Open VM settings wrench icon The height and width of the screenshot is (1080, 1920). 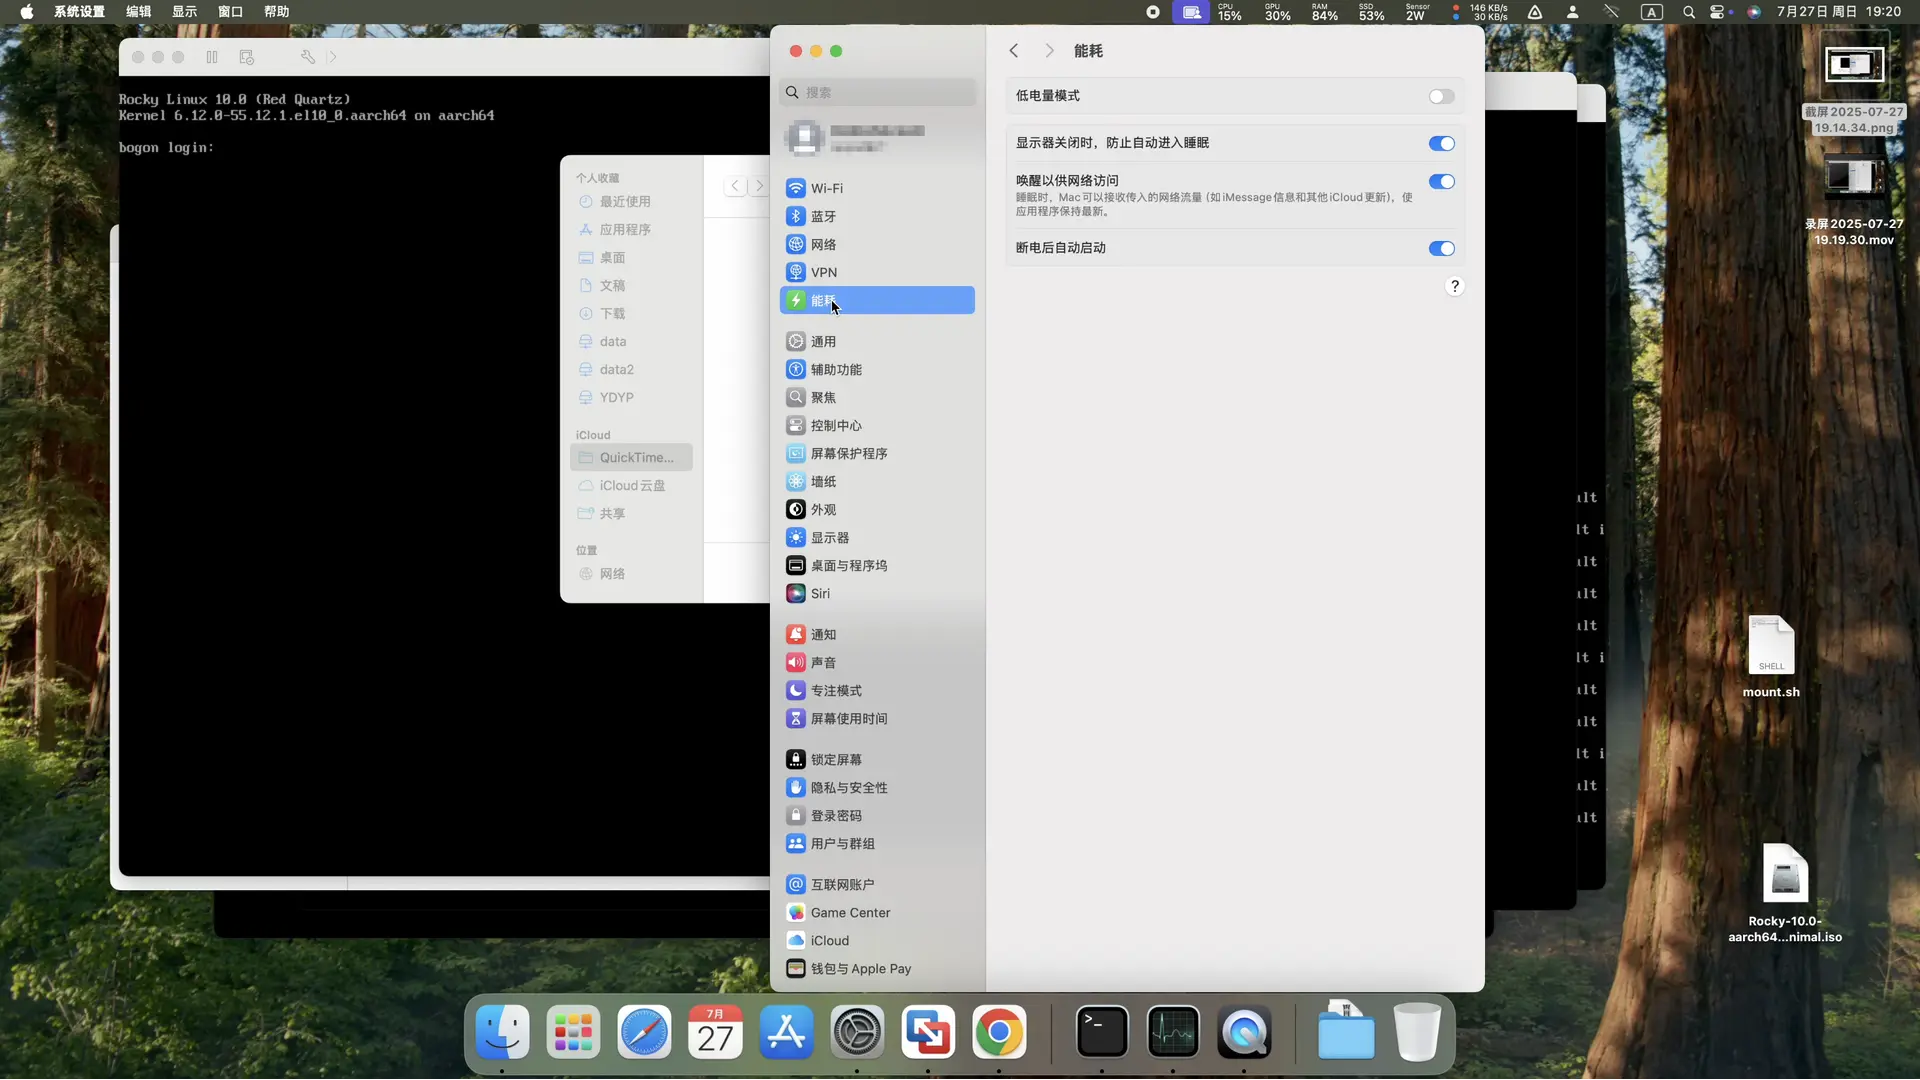pyautogui.click(x=308, y=57)
